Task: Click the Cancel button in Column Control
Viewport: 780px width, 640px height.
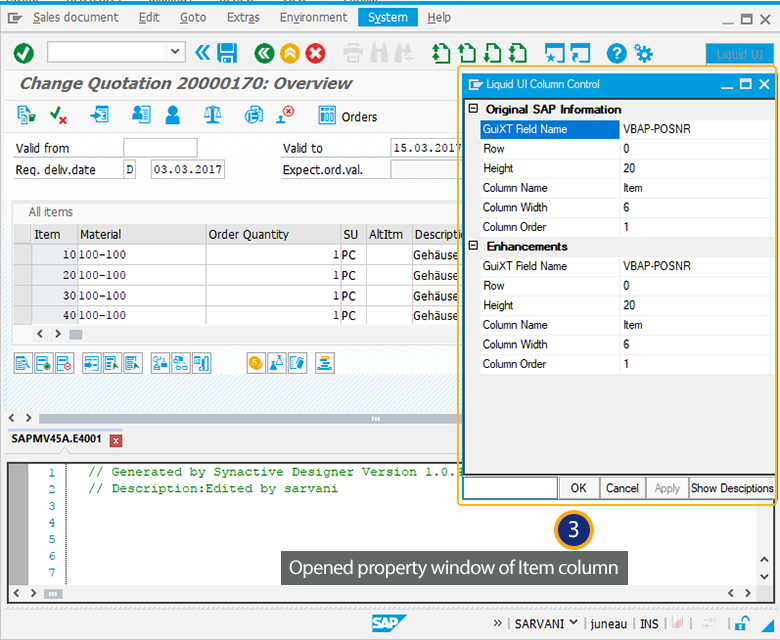Action: click(622, 488)
